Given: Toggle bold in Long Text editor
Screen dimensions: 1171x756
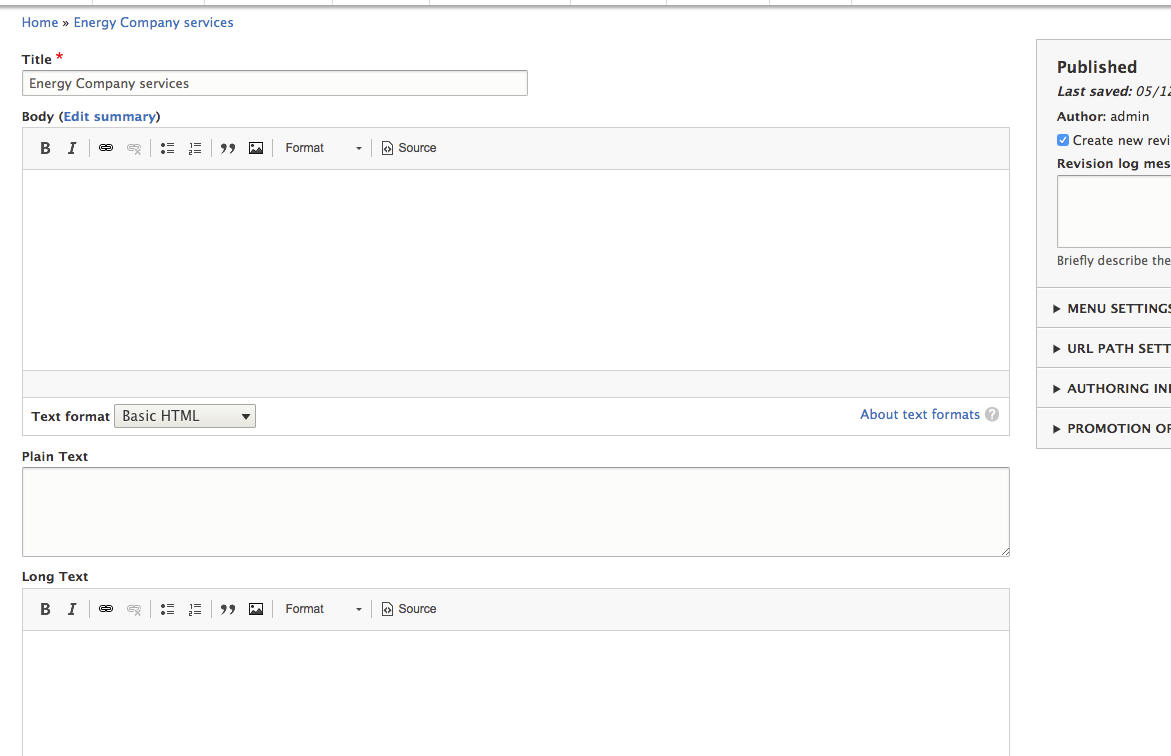Looking at the screenshot, I should coord(45,609).
